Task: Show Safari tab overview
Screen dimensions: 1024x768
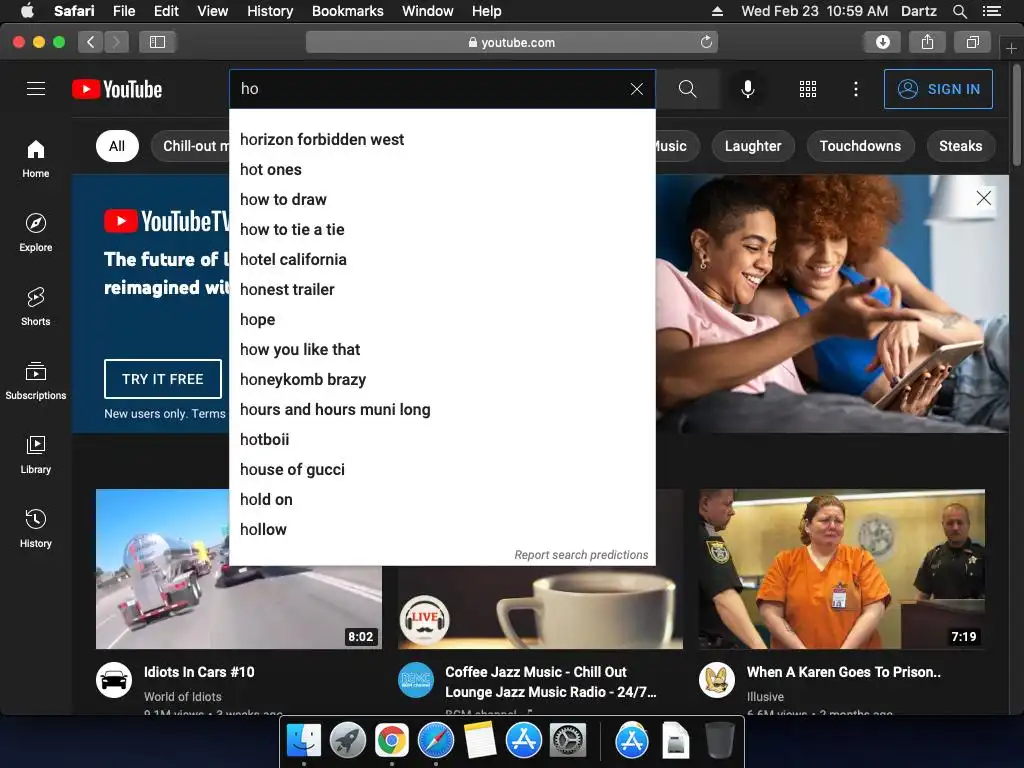Action: pos(972,42)
